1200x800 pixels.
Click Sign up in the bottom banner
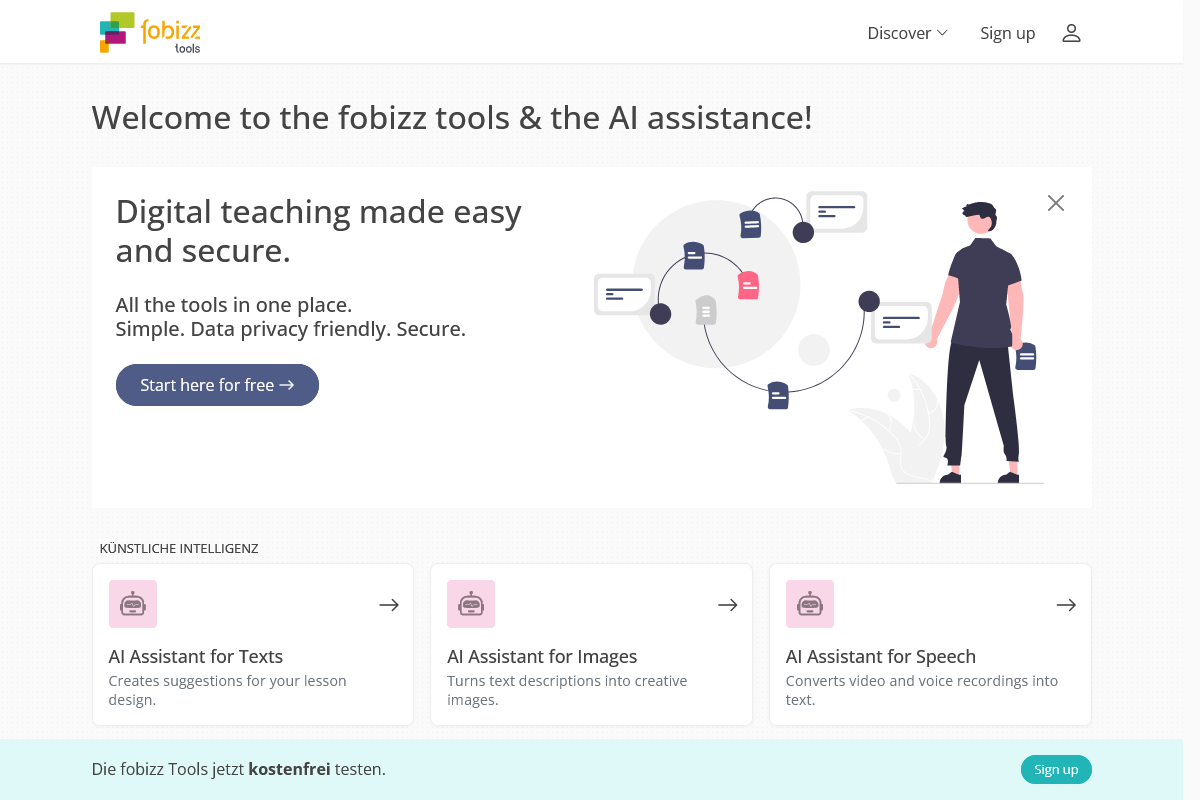tap(1056, 769)
